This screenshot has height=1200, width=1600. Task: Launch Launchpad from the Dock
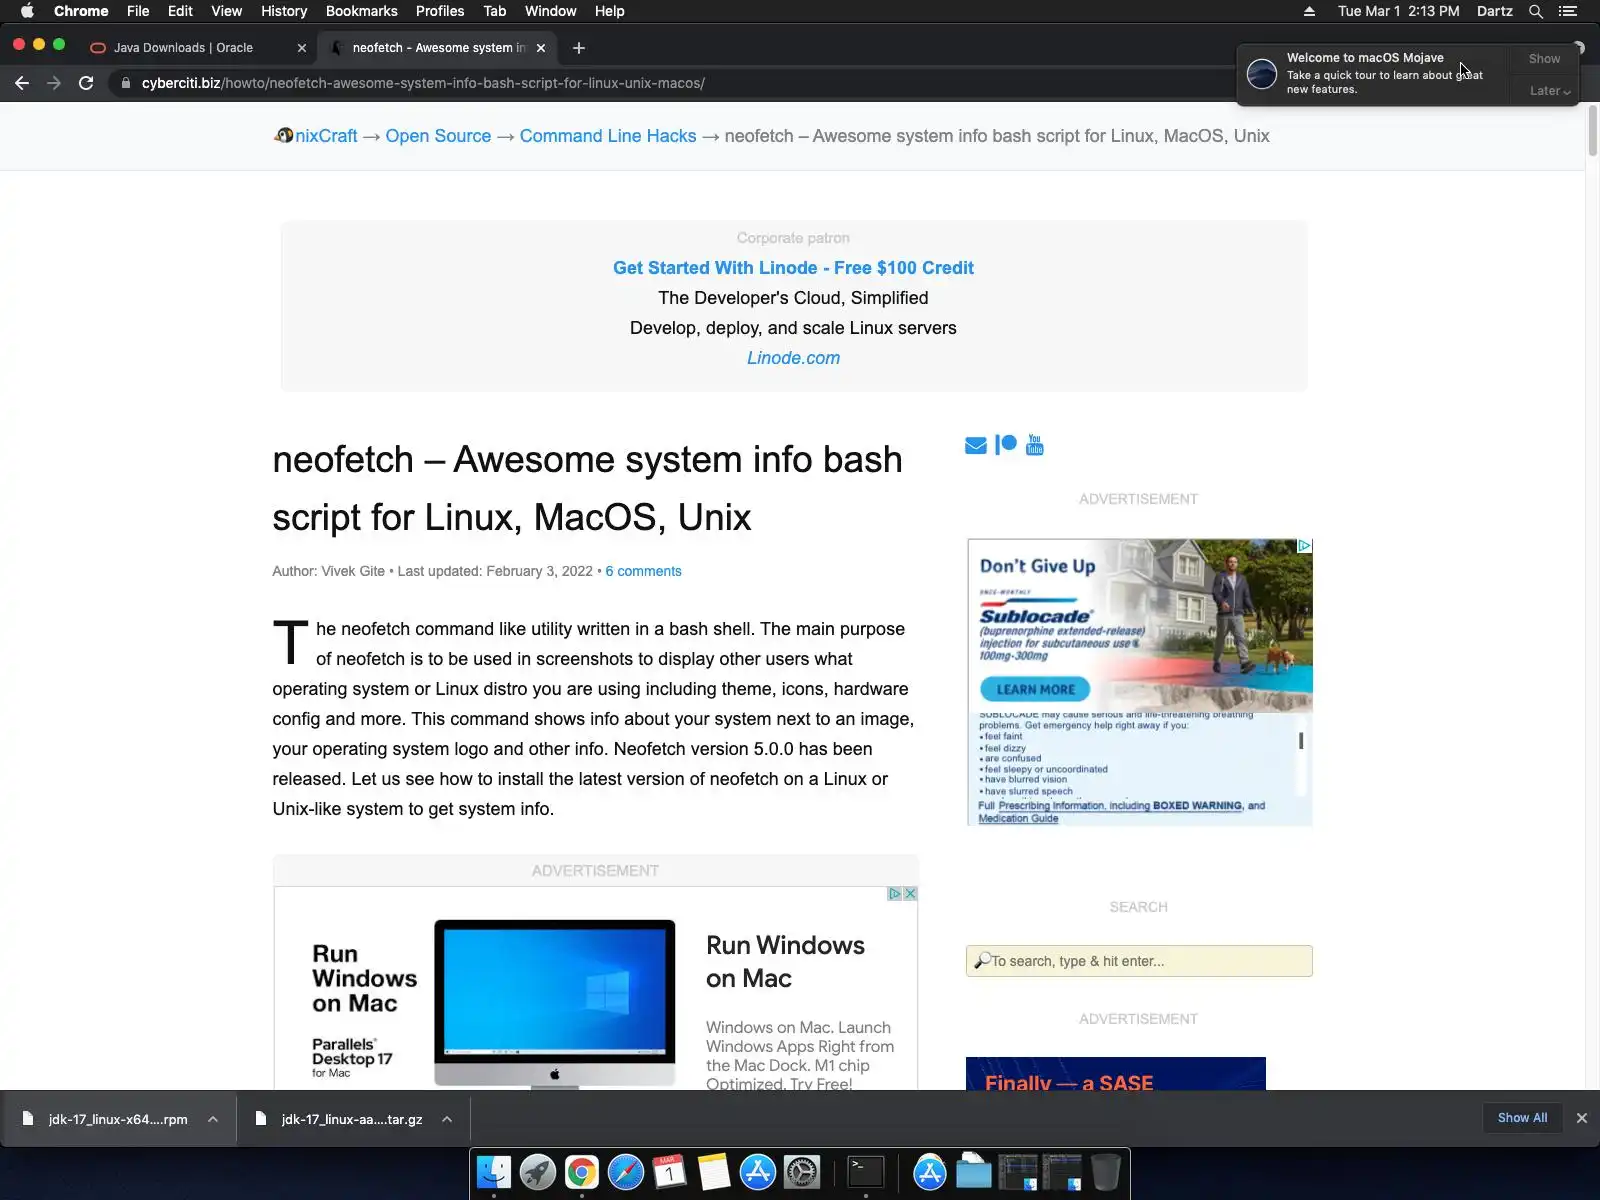pyautogui.click(x=537, y=1172)
